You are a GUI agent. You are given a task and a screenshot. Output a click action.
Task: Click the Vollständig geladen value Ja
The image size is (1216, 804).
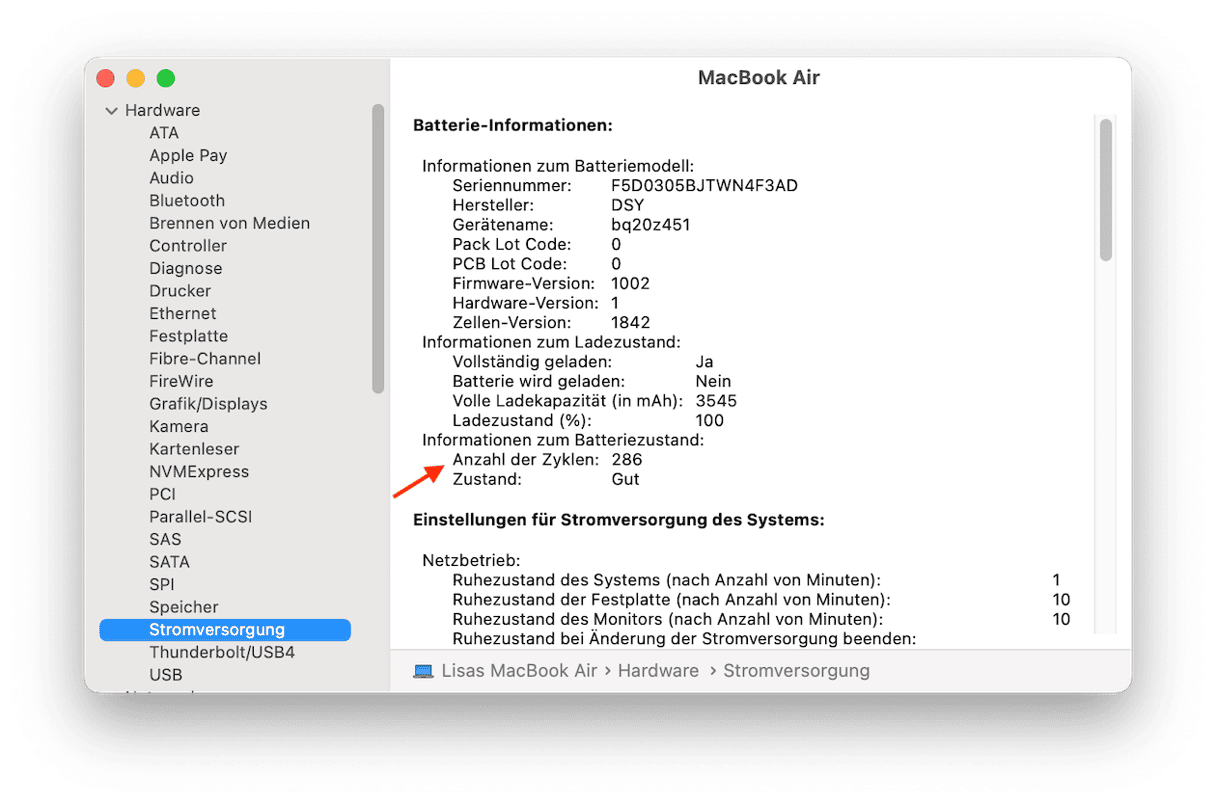tap(704, 362)
